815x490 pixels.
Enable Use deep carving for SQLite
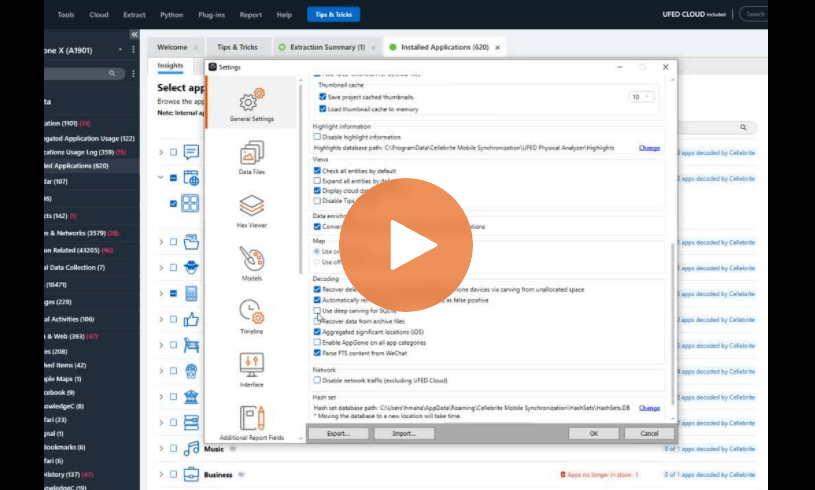(x=317, y=310)
